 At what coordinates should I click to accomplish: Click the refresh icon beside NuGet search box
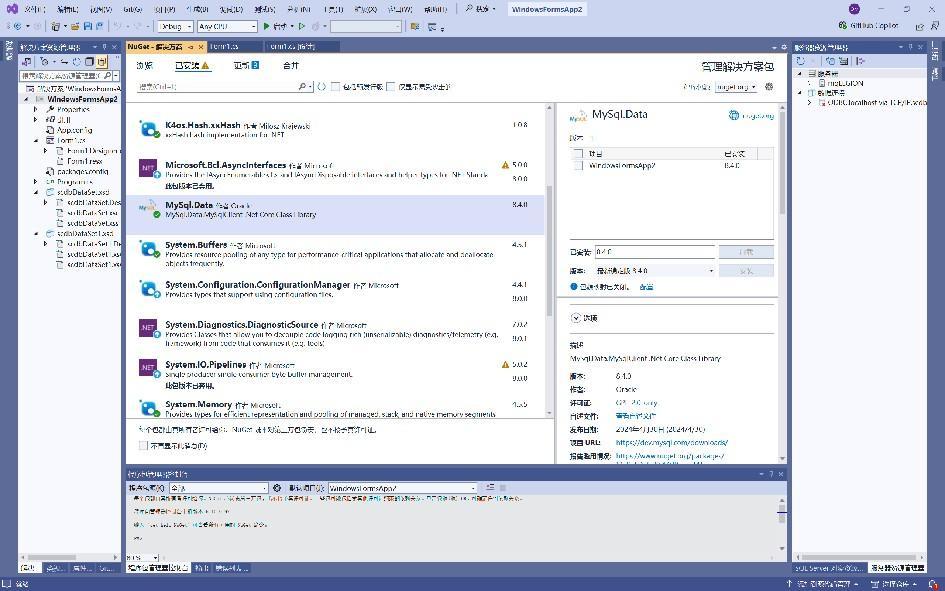pyautogui.click(x=321, y=87)
